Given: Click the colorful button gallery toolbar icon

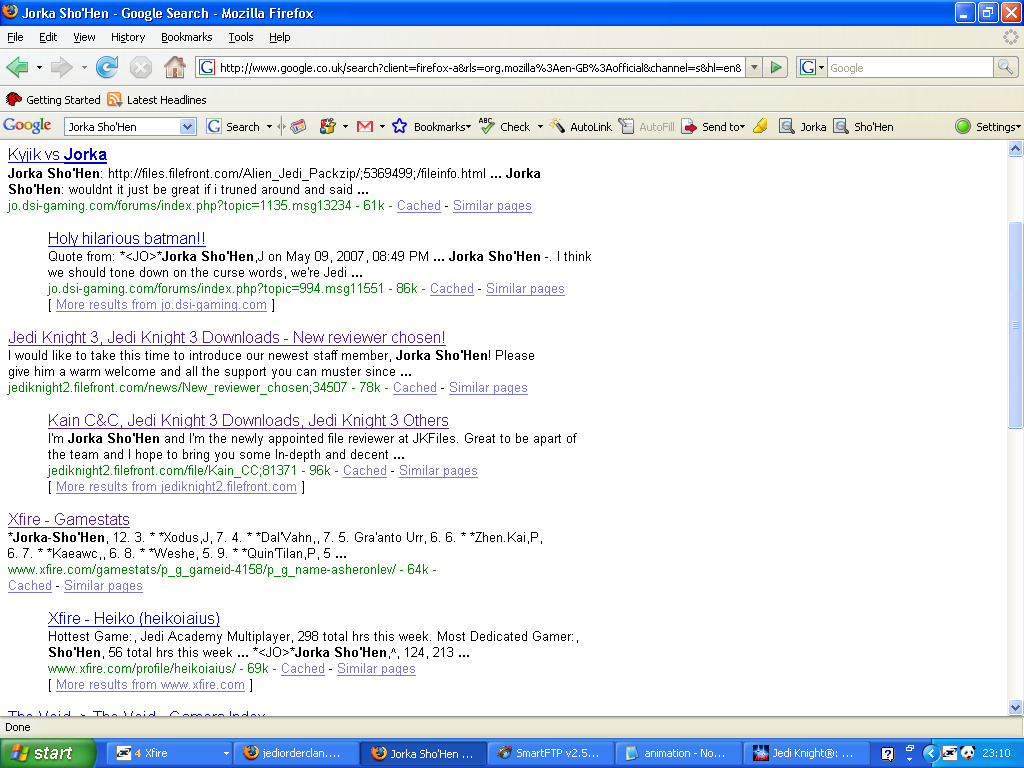Looking at the screenshot, I should [x=327, y=127].
